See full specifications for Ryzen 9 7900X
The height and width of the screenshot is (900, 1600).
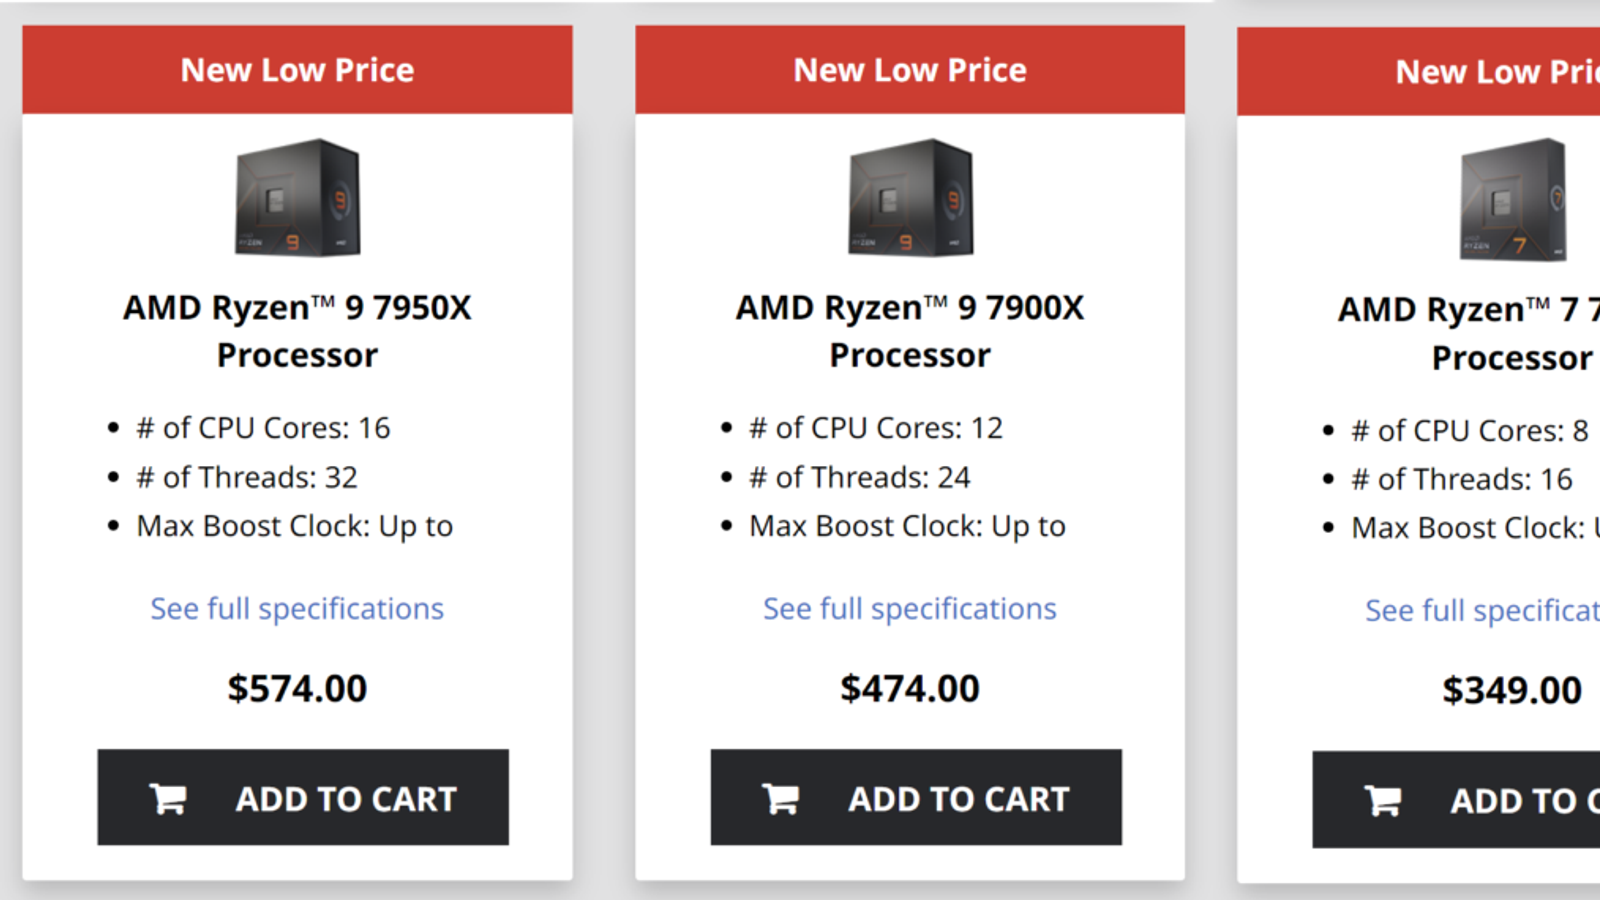tap(910, 609)
